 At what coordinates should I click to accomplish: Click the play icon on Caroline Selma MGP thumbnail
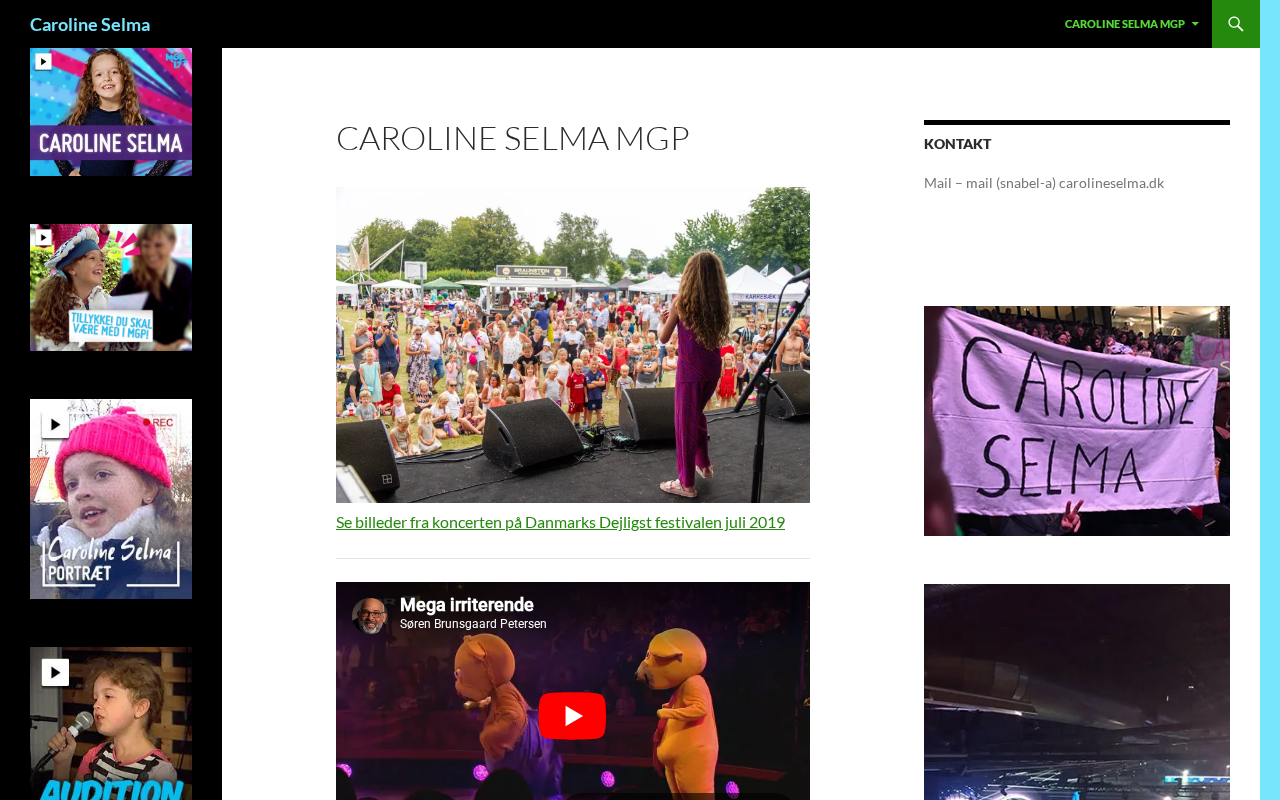[43, 61]
